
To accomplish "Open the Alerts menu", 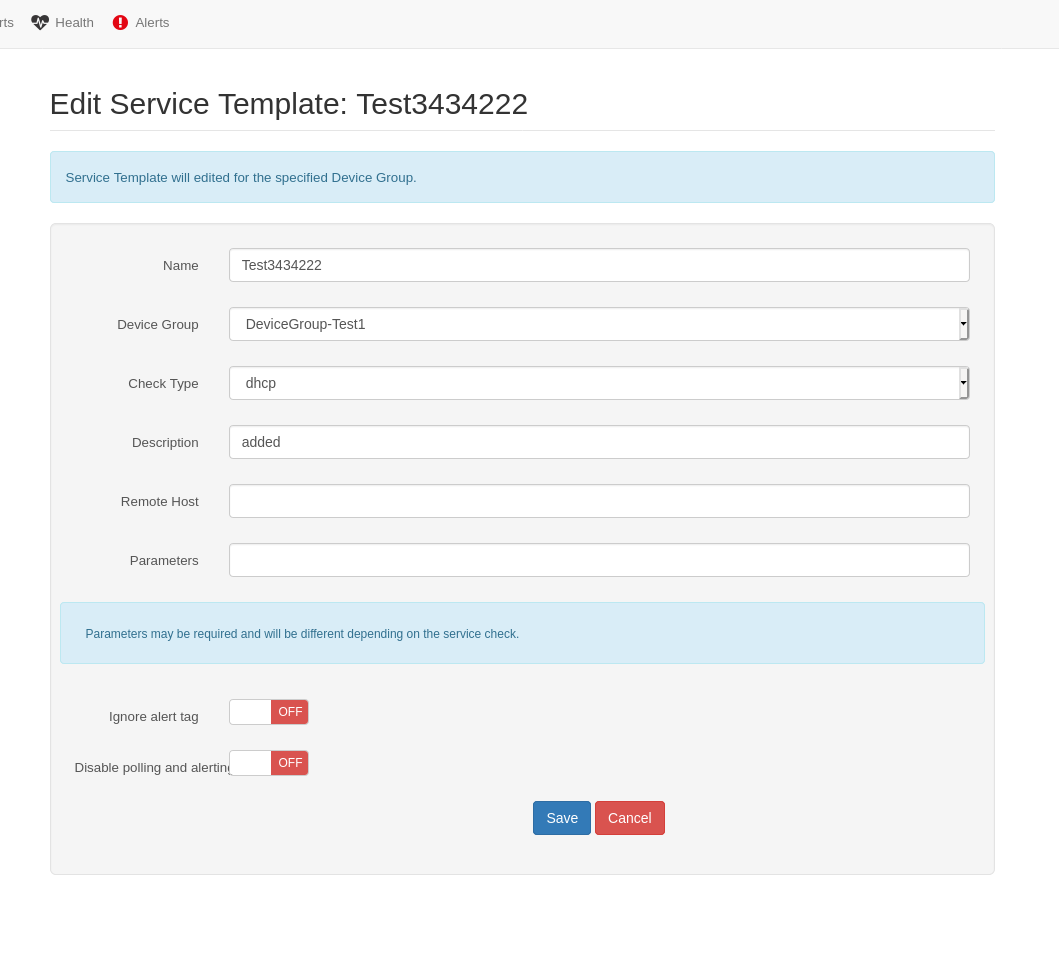I will (x=141, y=22).
